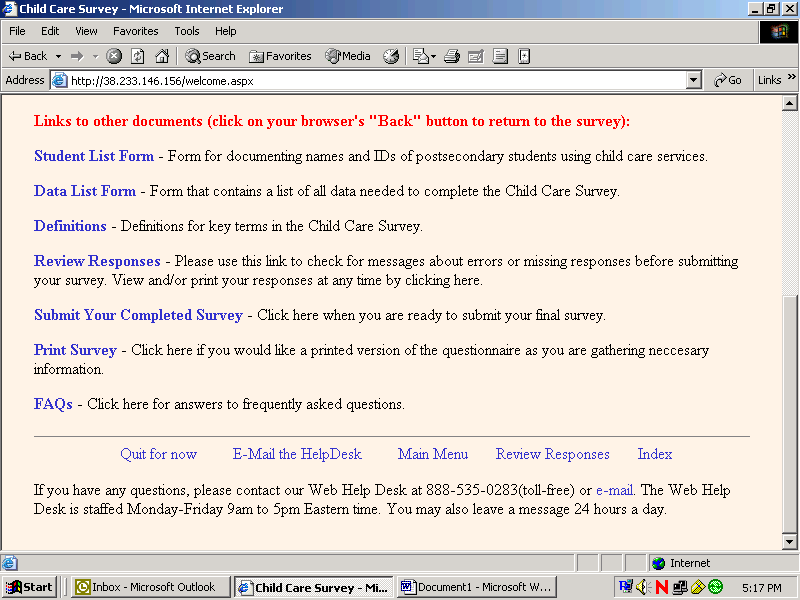
Task: Open the Back button history dropdown arrow
Action: (x=58, y=56)
